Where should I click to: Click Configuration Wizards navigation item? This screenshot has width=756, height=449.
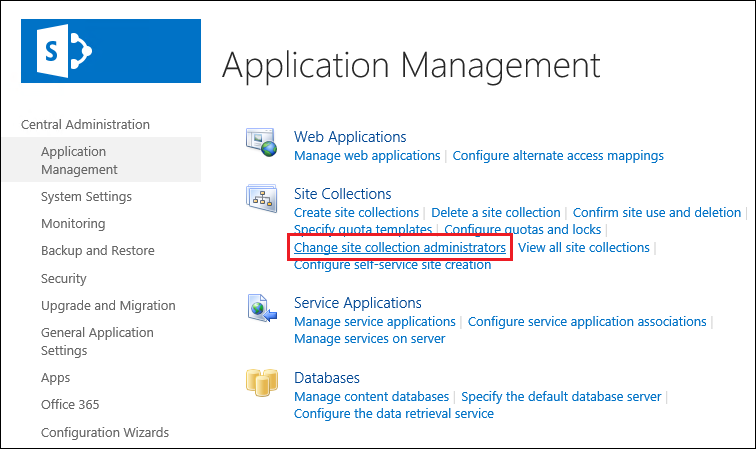pos(105,433)
